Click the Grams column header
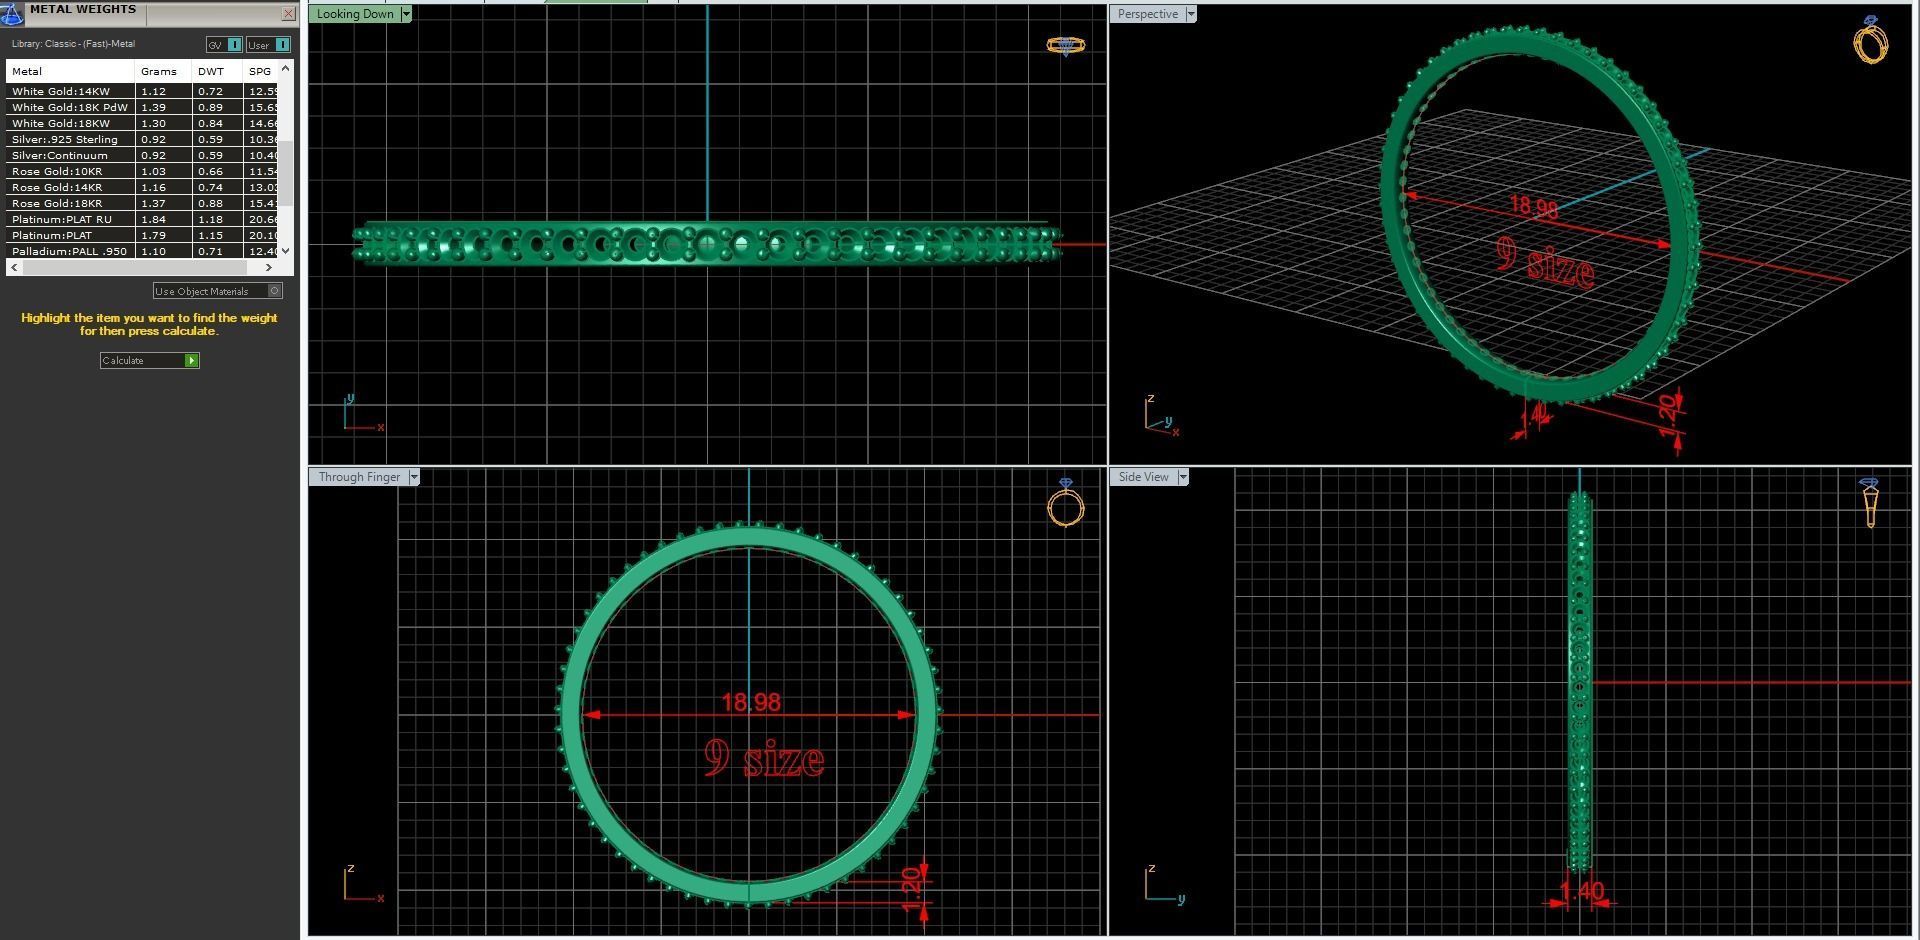Viewport: 1920px width, 940px height. tap(163, 71)
